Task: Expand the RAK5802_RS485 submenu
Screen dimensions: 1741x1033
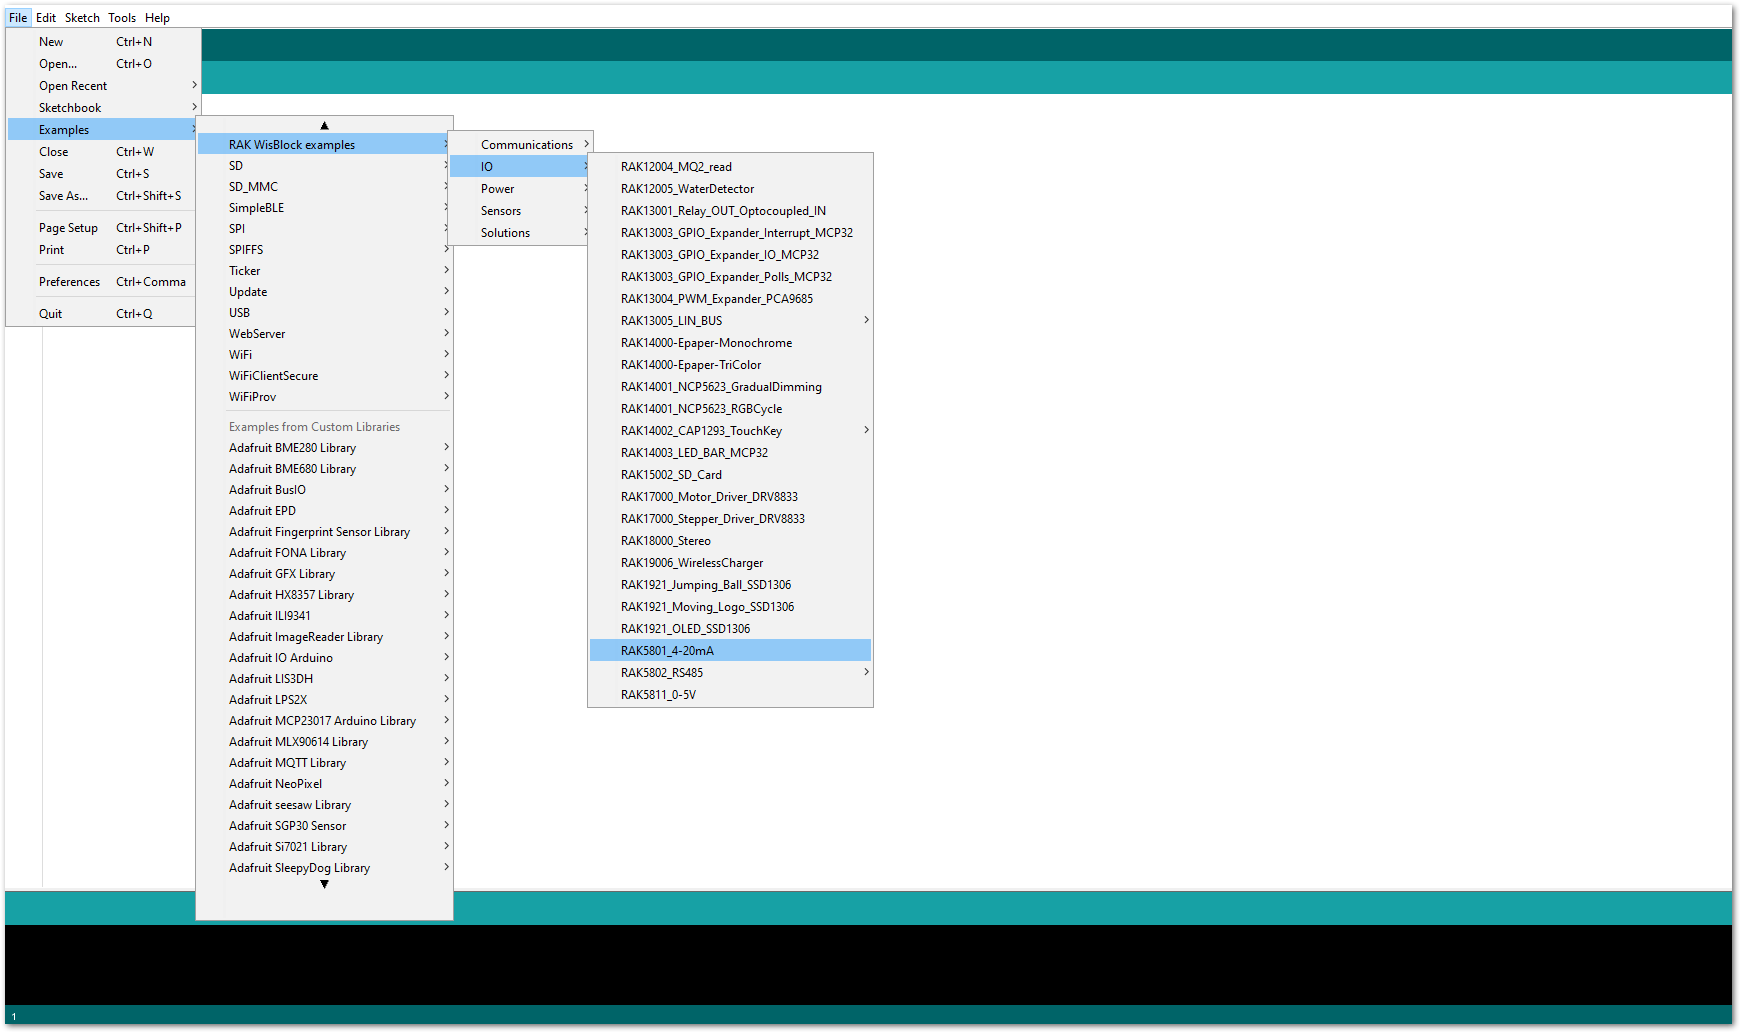Action: point(730,673)
